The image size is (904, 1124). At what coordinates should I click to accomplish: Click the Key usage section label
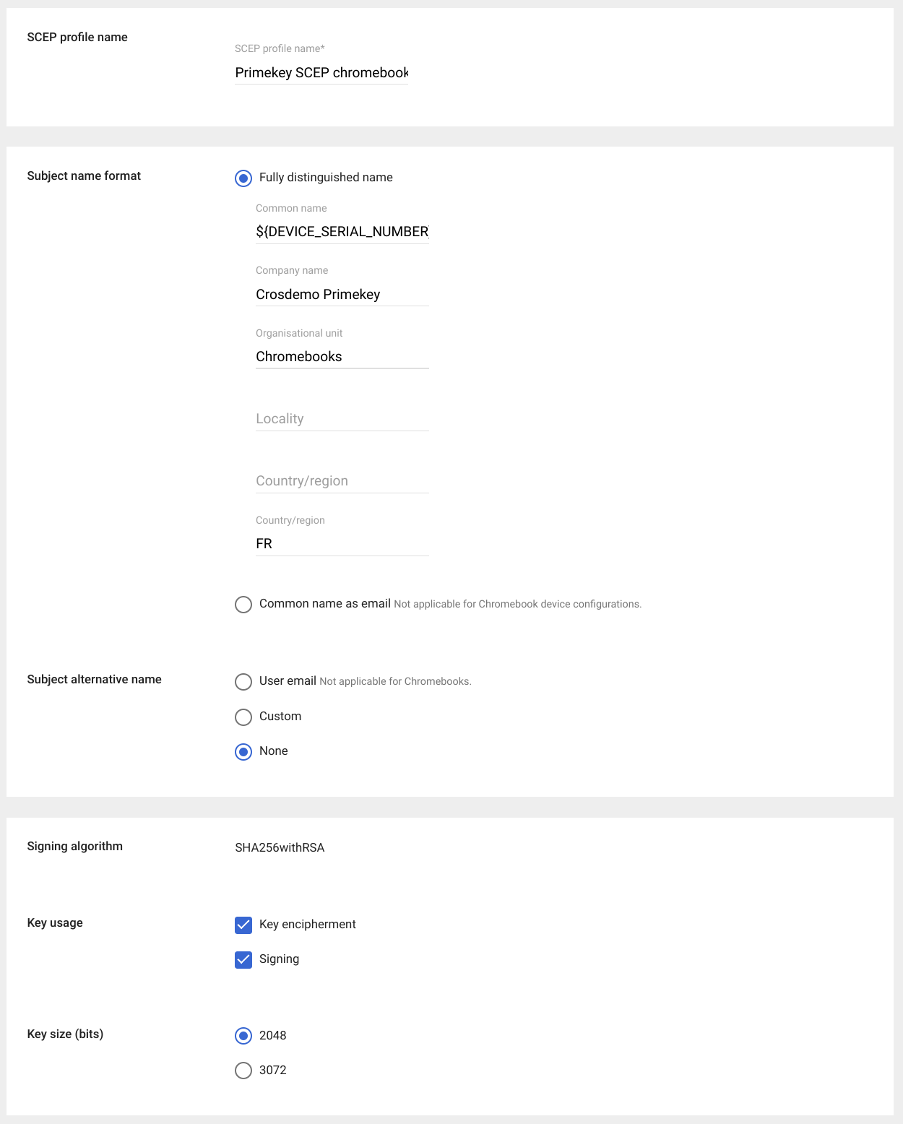[x=55, y=923]
